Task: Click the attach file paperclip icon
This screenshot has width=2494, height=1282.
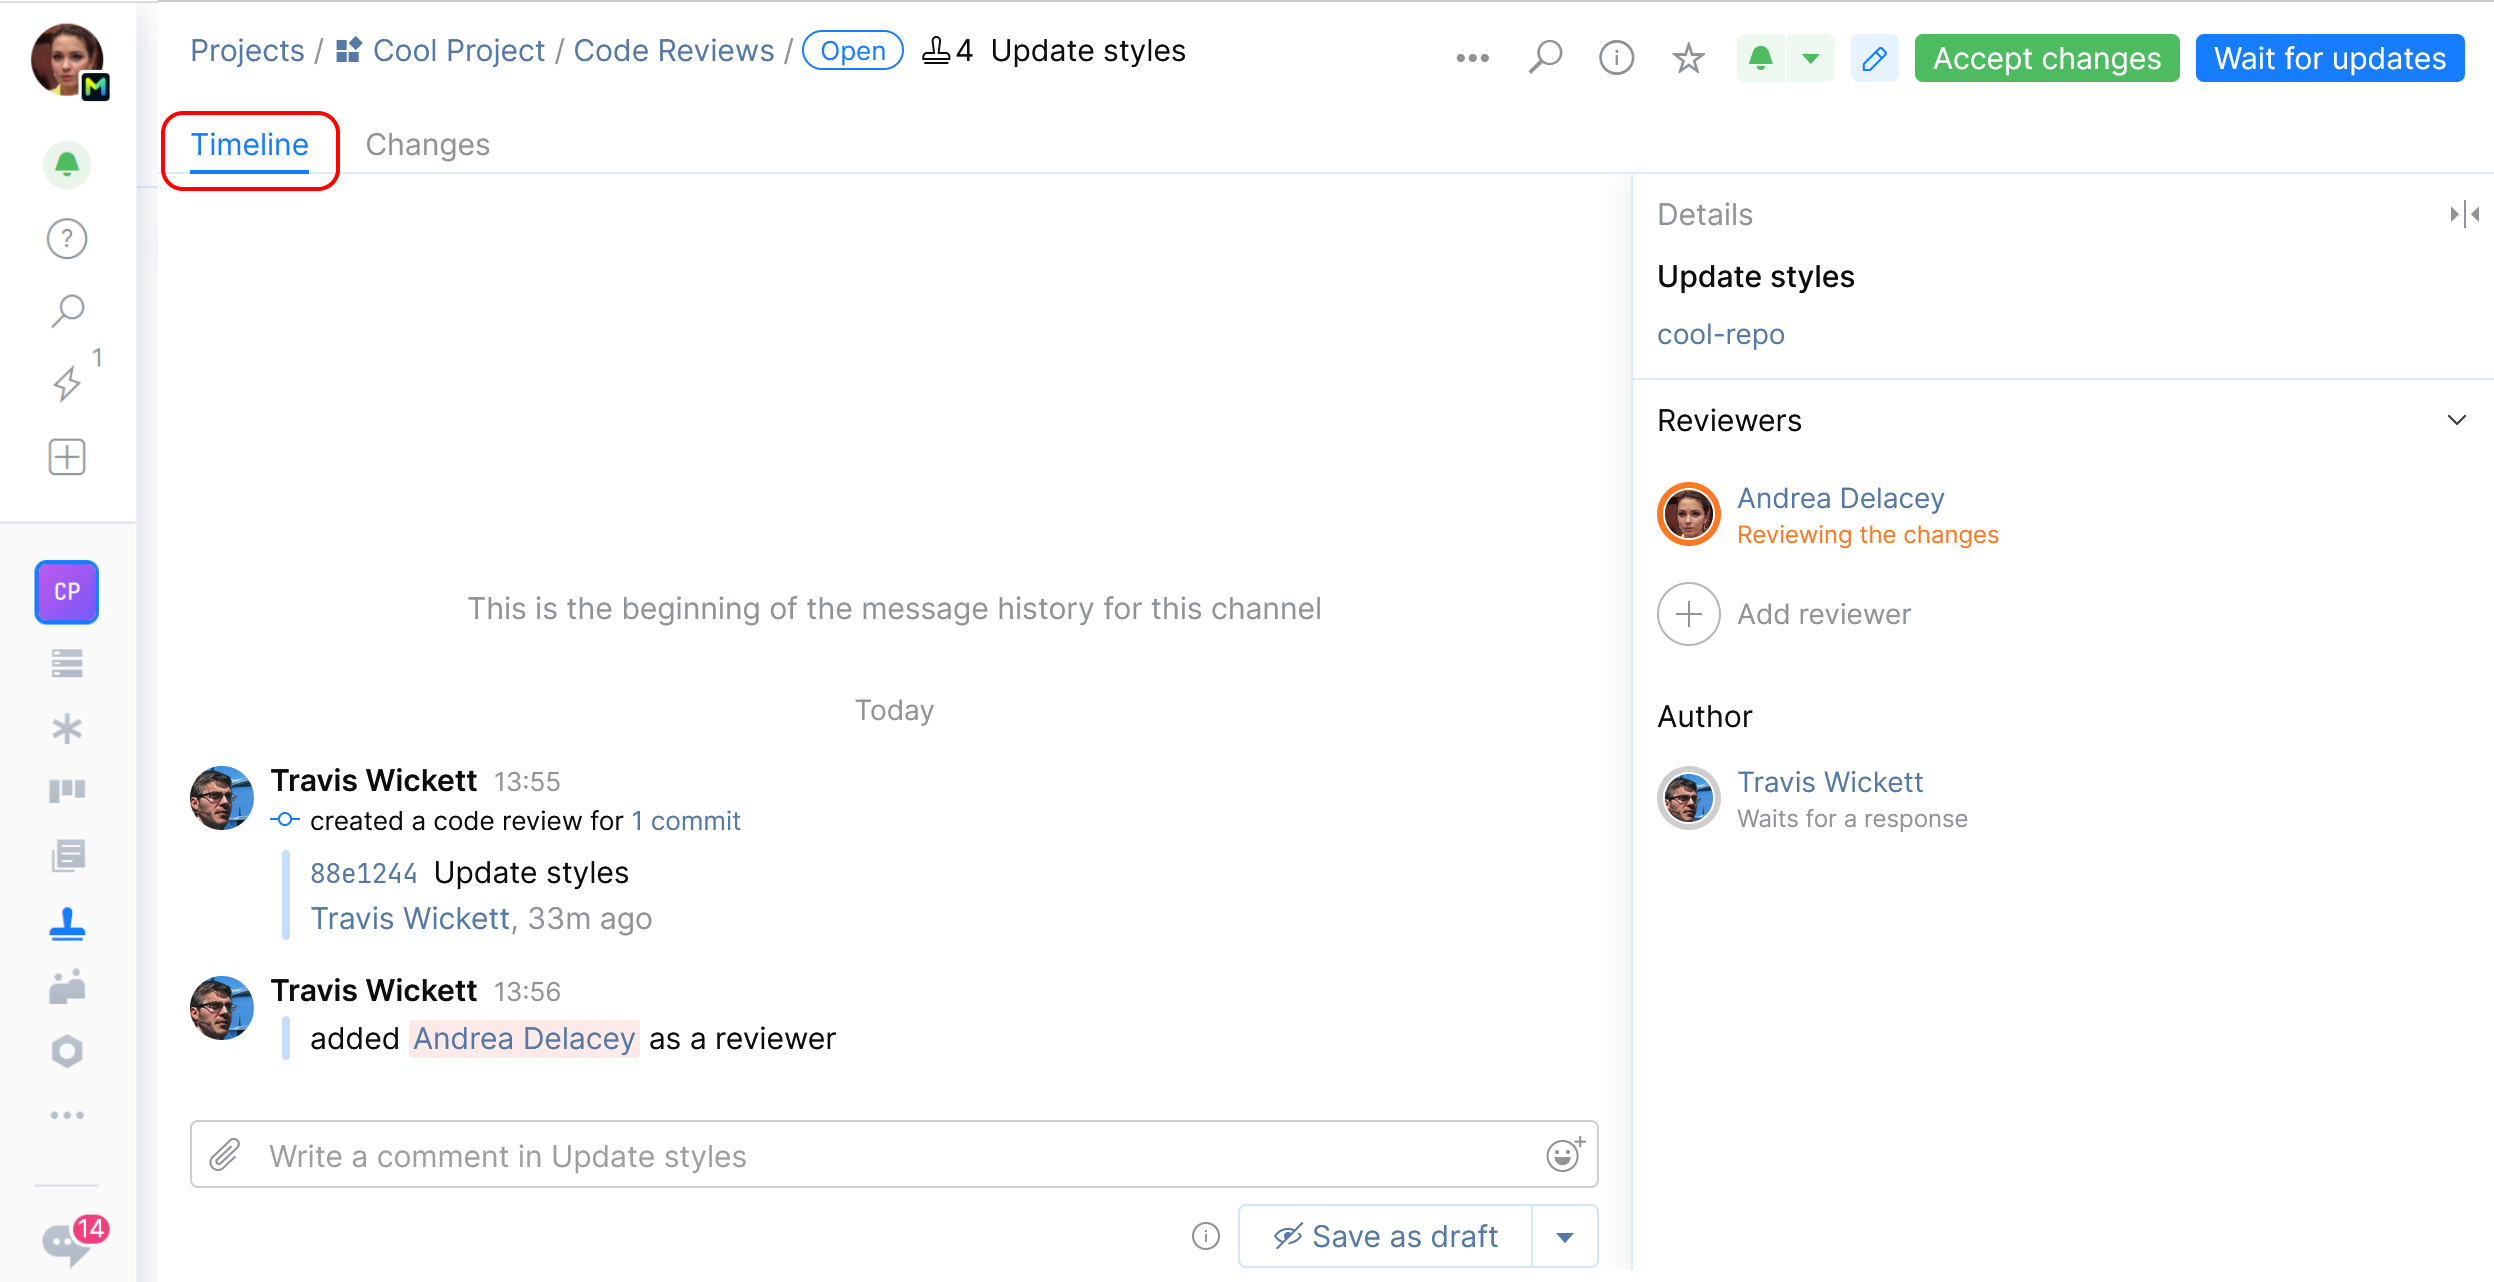Action: (x=225, y=1155)
